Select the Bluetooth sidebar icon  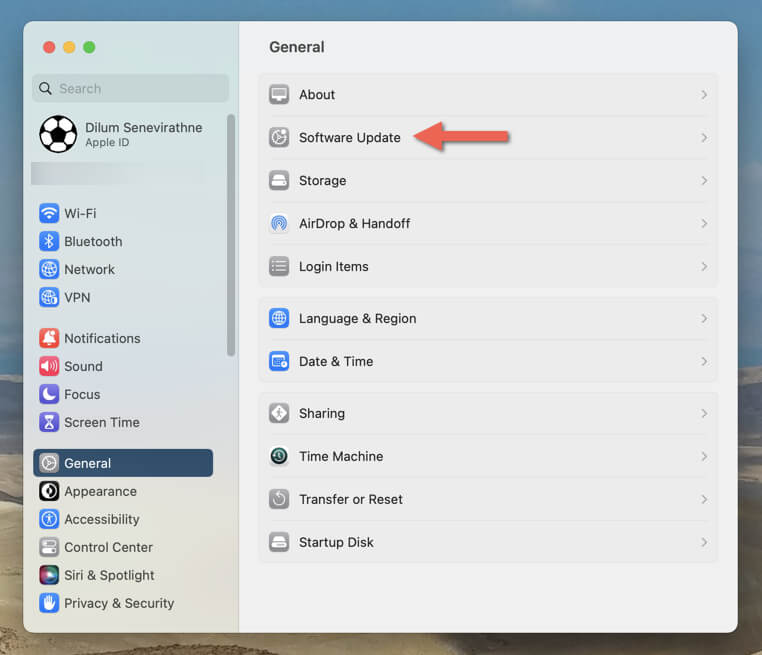point(49,241)
